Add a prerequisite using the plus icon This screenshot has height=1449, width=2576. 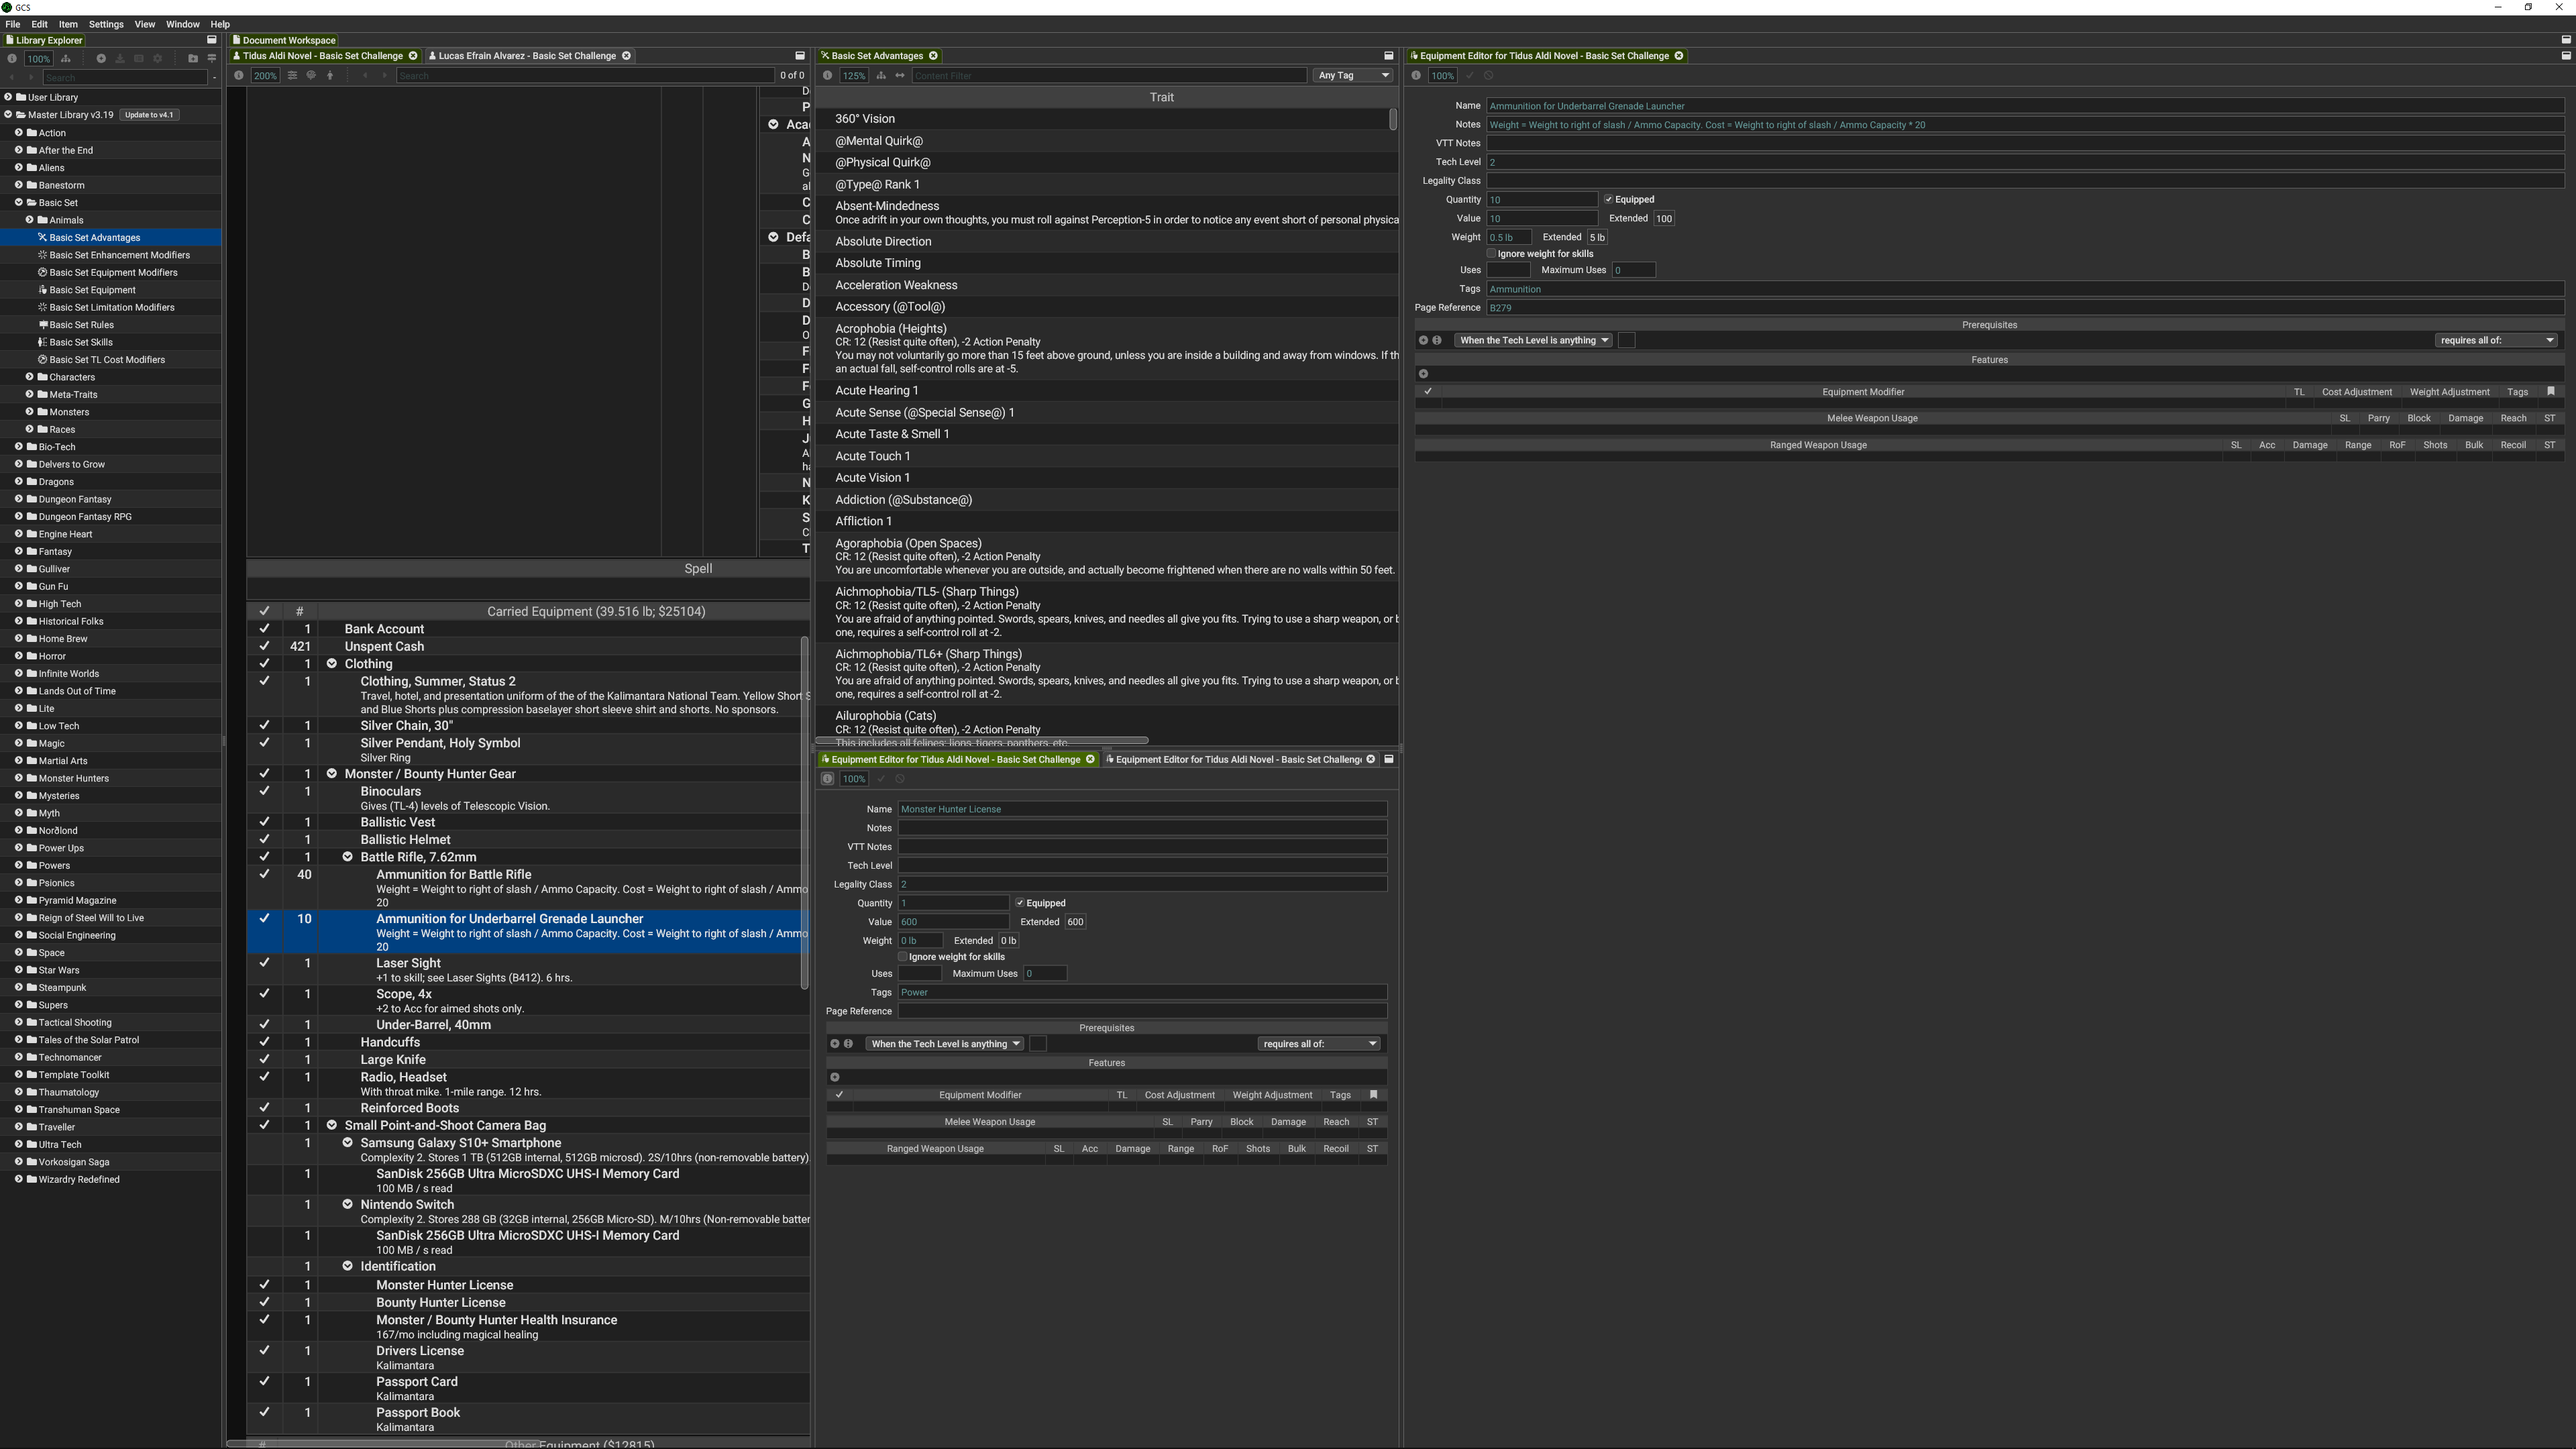tap(1423, 340)
